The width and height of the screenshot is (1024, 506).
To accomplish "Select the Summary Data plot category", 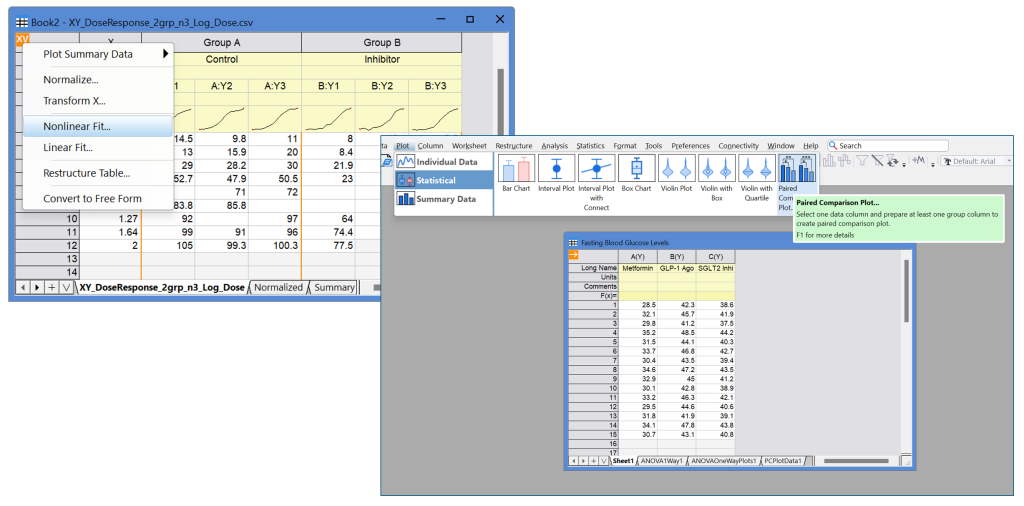I will point(444,199).
